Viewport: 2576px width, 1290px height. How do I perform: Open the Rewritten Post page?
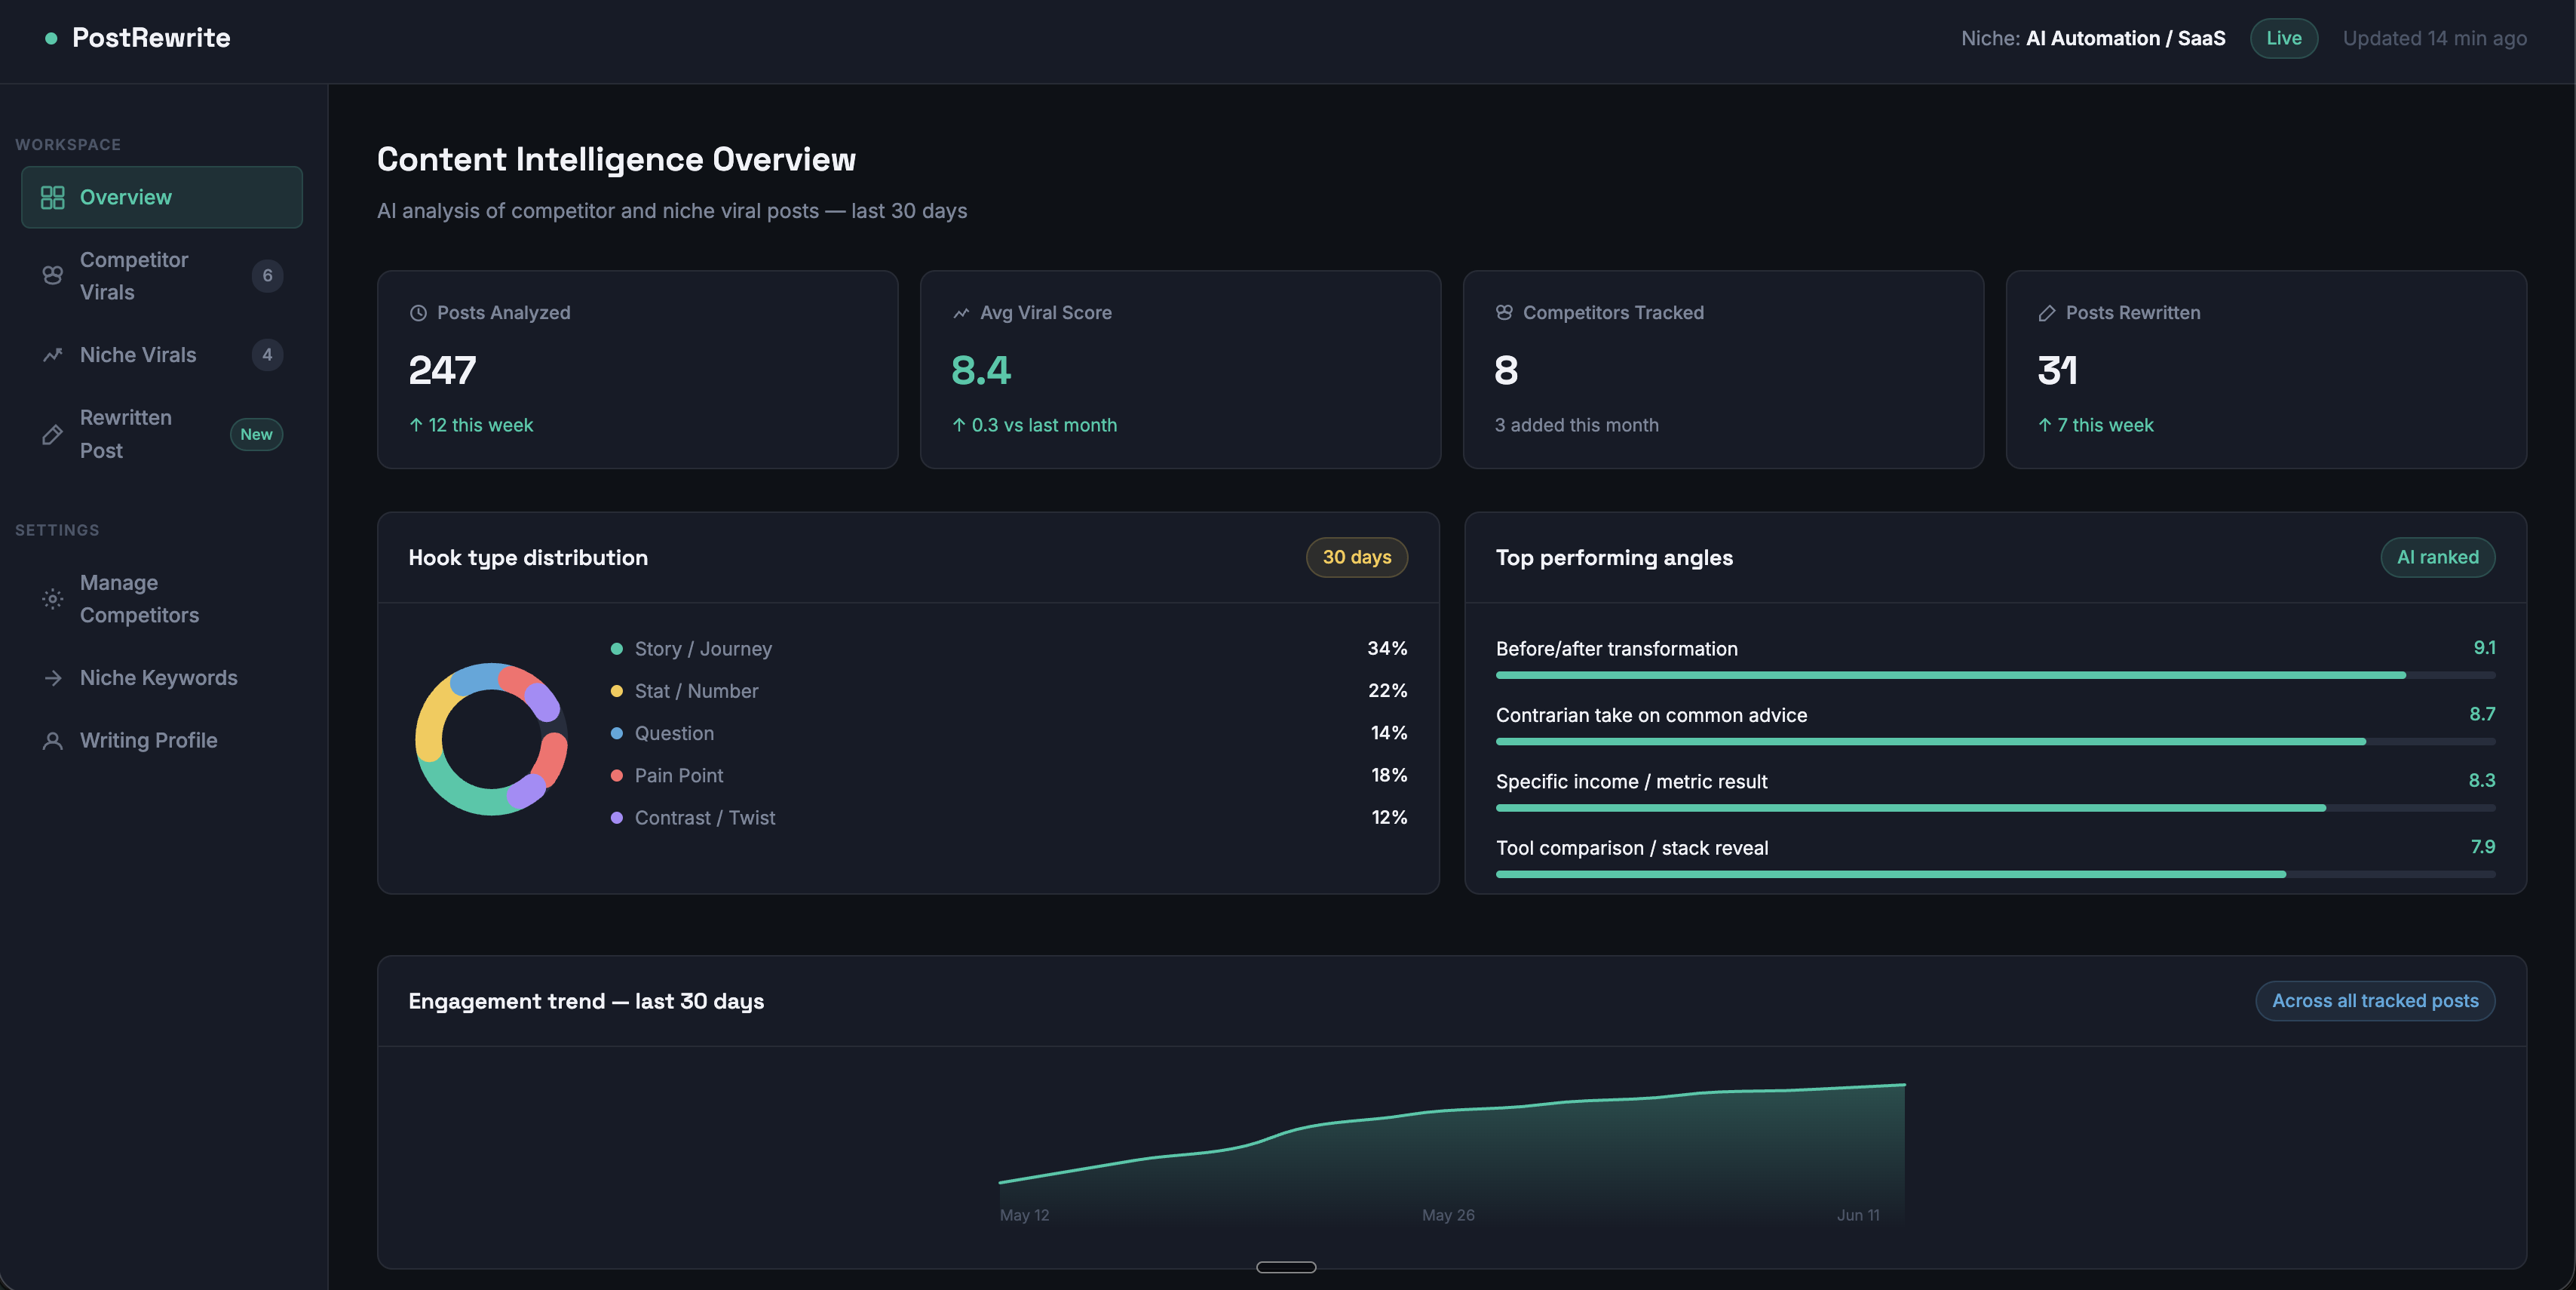click(x=162, y=434)
